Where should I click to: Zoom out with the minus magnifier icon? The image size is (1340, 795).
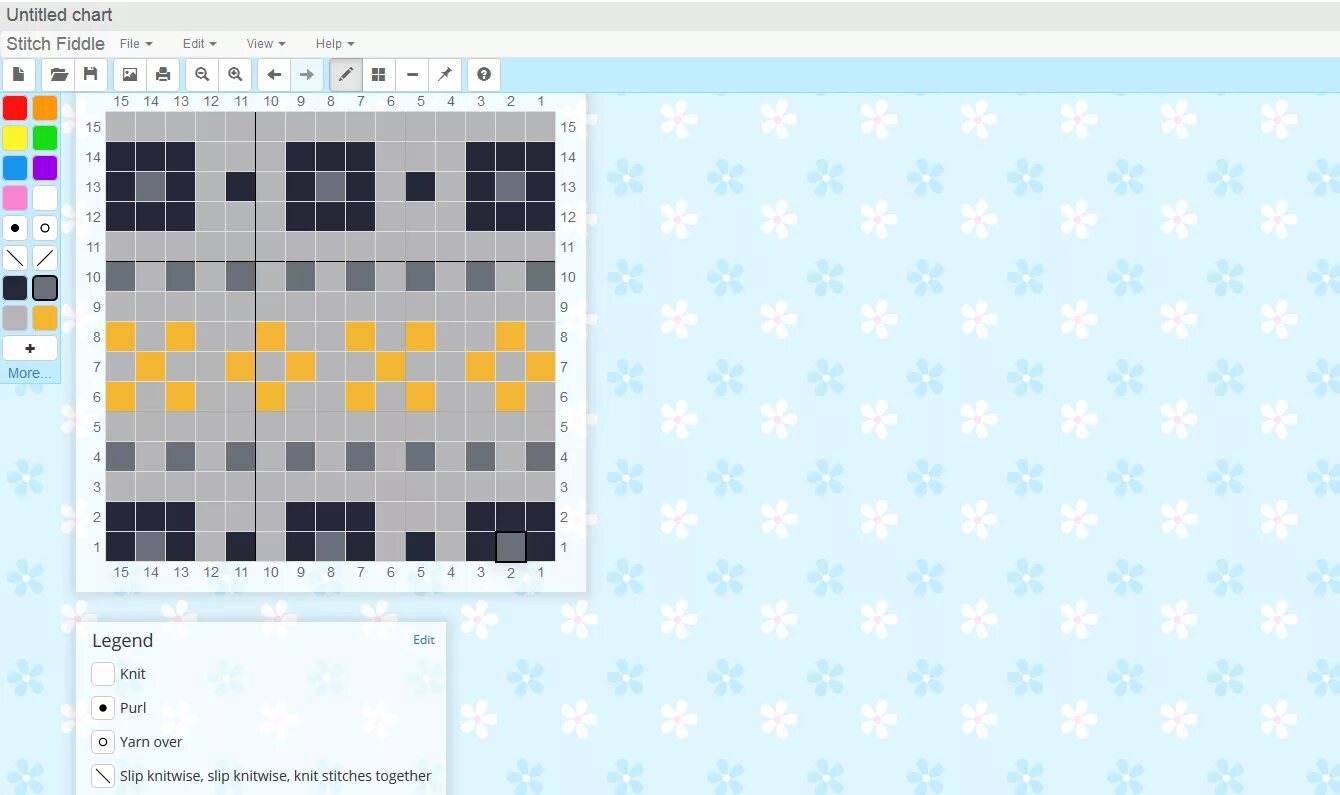click(x=202, y=75)
